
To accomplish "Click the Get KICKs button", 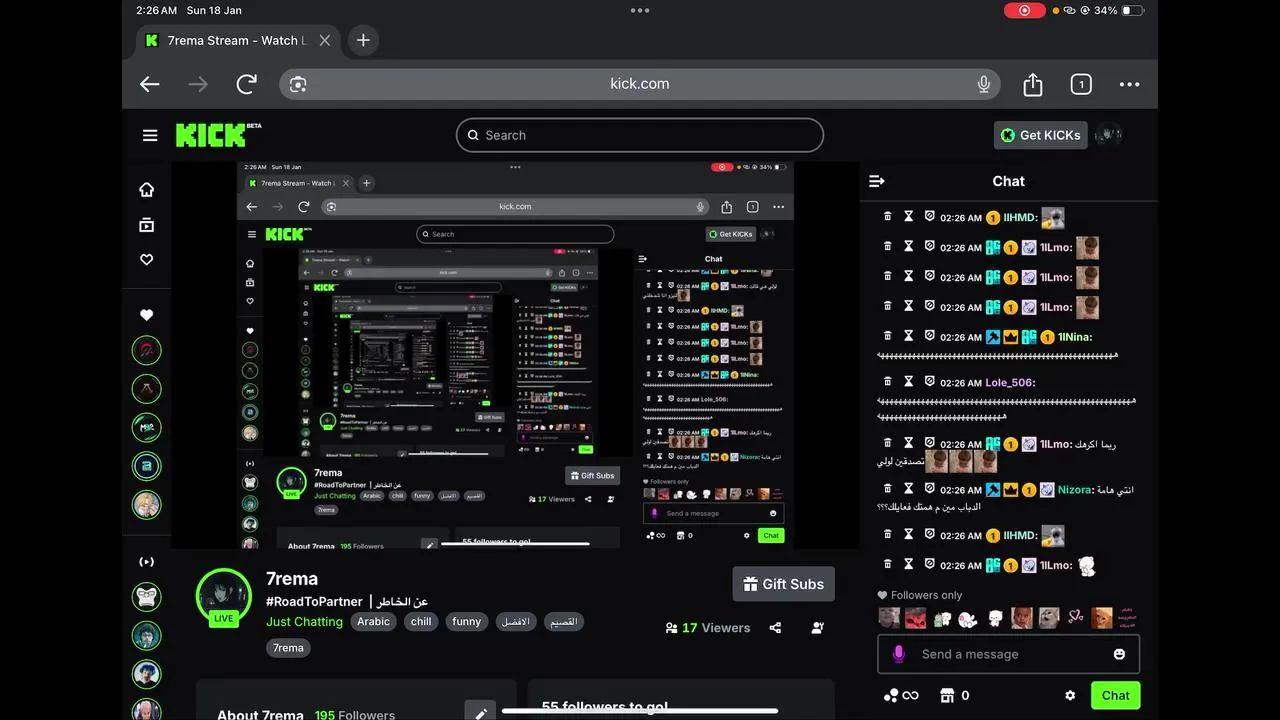I will [x=1040, y=135].
